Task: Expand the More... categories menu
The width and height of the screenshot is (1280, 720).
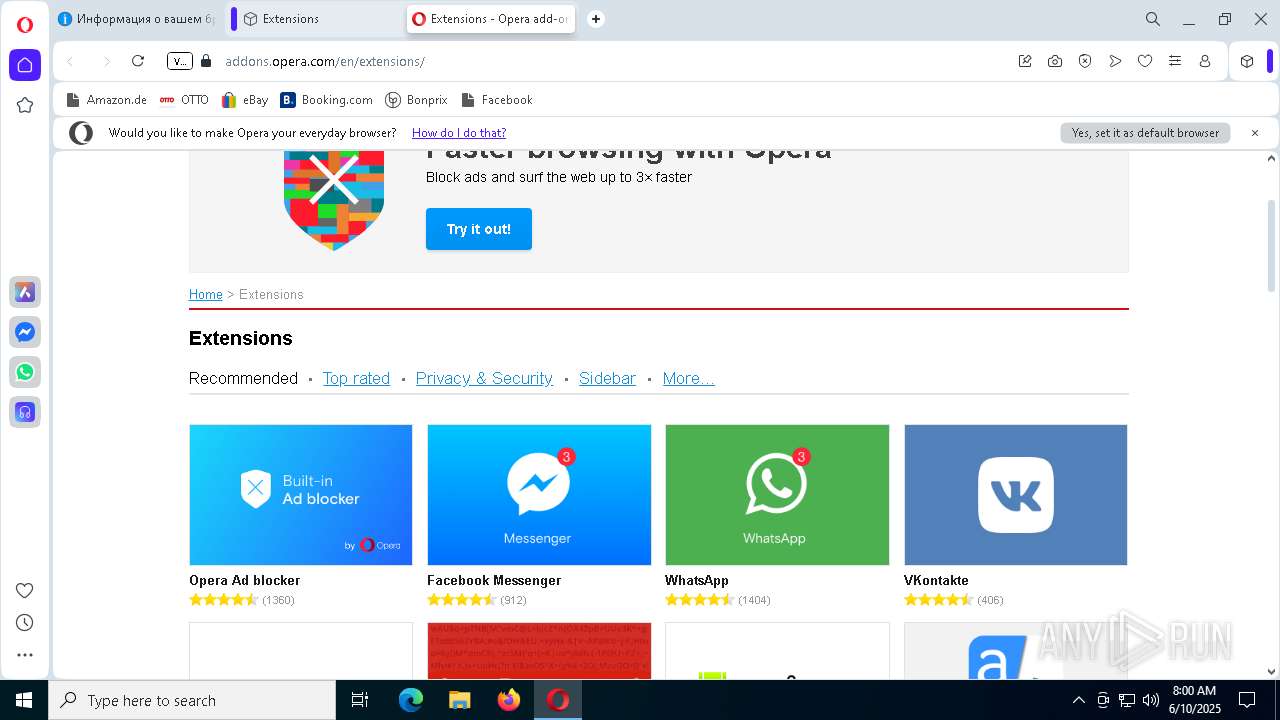Action: coord(688,378)
